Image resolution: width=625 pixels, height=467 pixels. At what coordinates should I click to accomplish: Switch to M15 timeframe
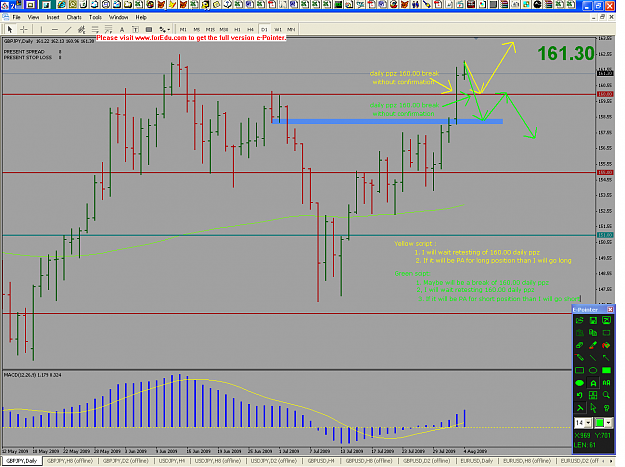(x=210, y=29)
